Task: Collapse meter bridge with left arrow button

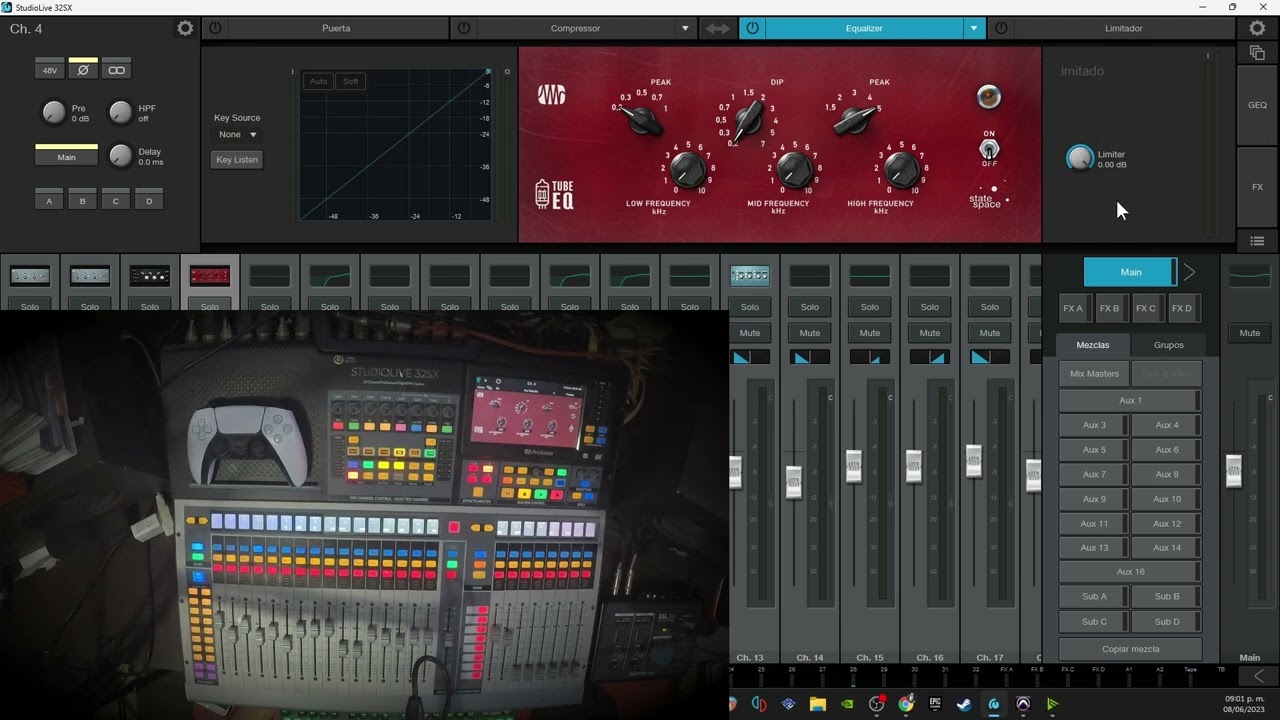Action: tap(1258, 676)
